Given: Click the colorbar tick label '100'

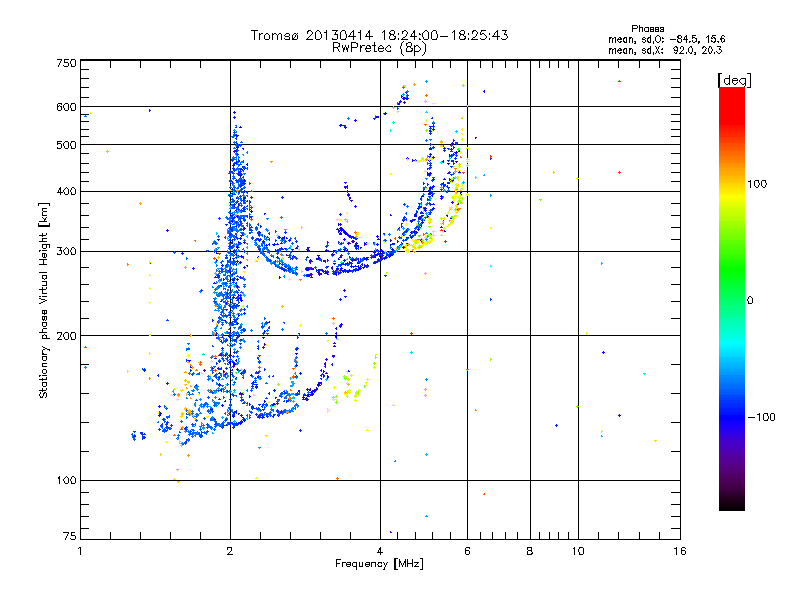Looking at the screenshot, I should click(757, 184).
